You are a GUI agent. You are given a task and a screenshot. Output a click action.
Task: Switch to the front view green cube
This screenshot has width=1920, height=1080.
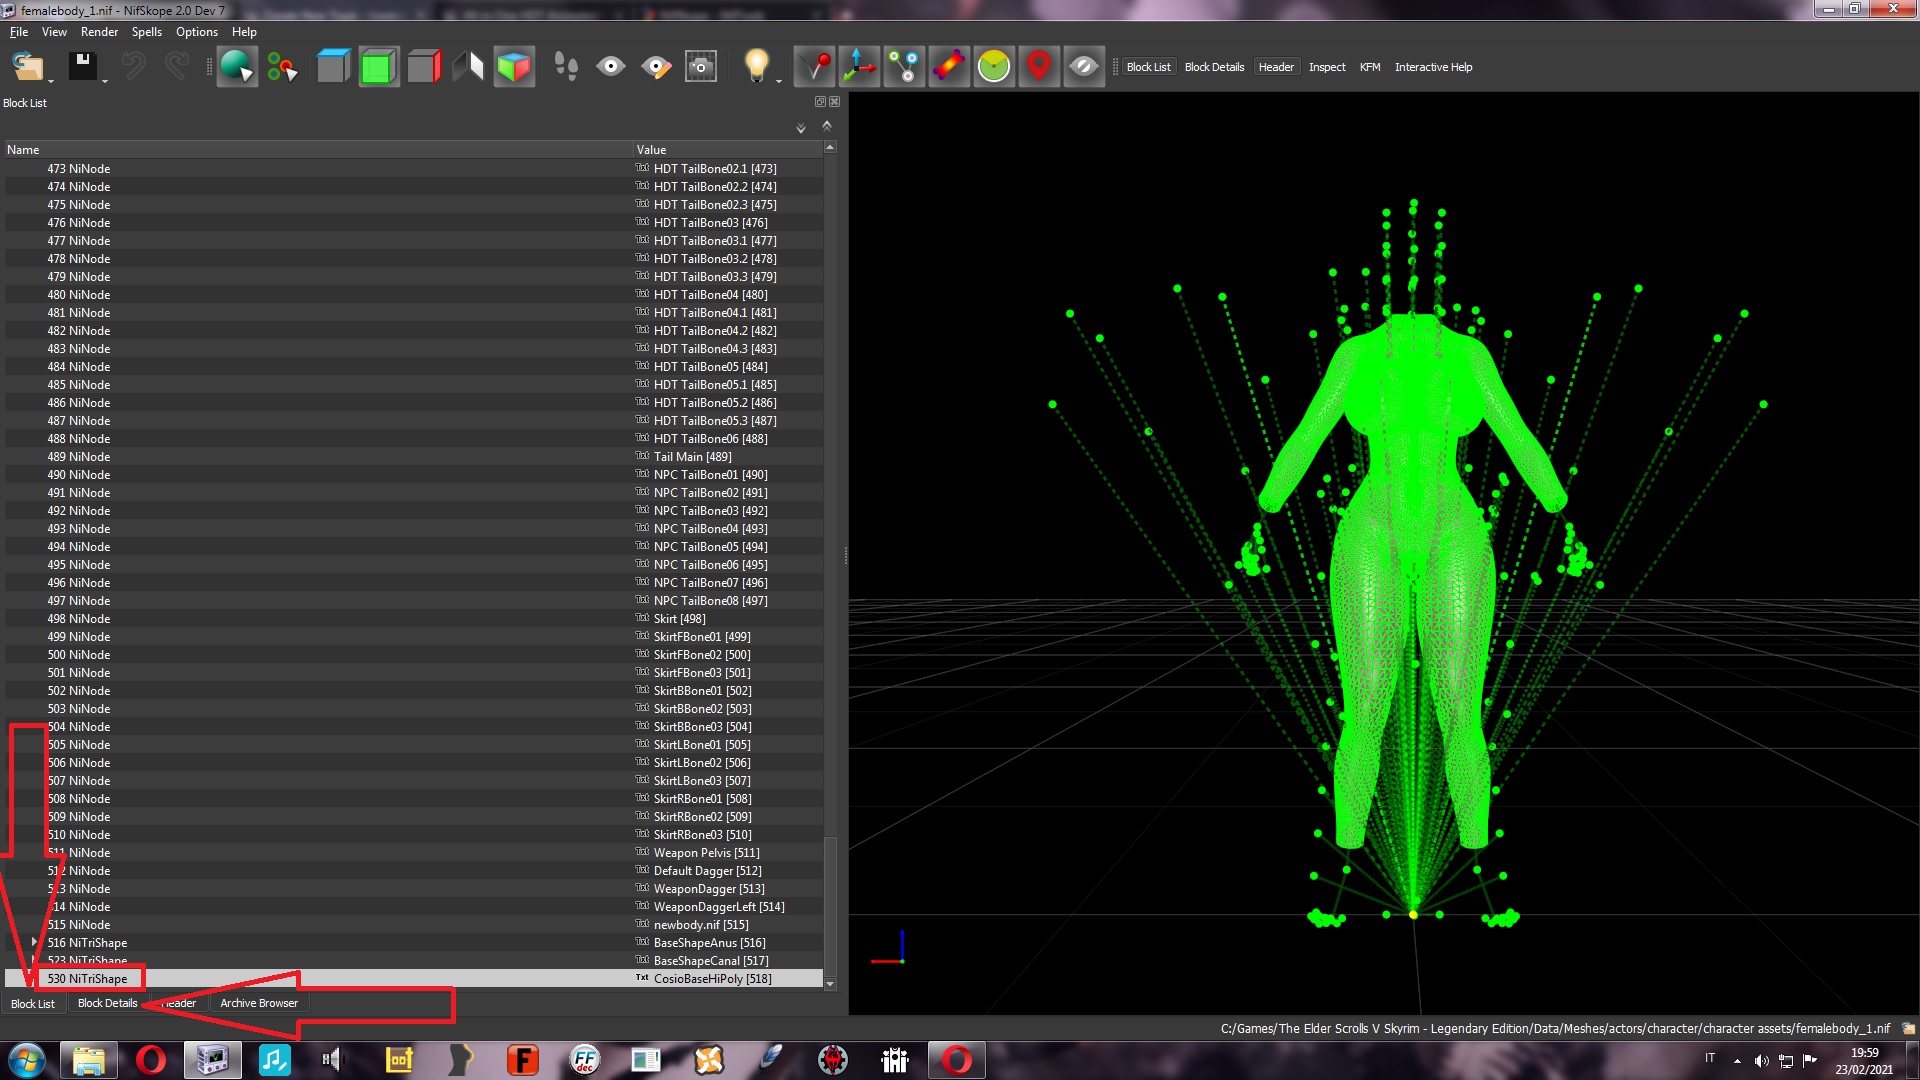[378, 67]
